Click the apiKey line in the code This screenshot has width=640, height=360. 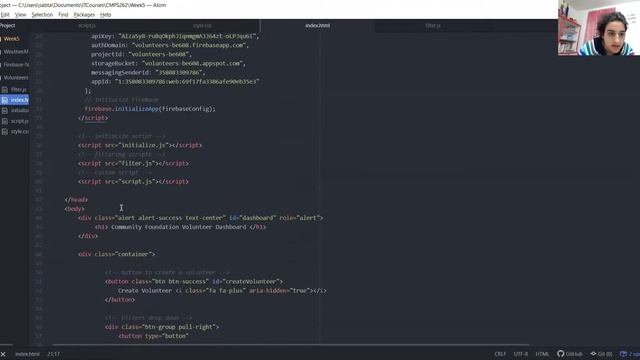[175, 36]
